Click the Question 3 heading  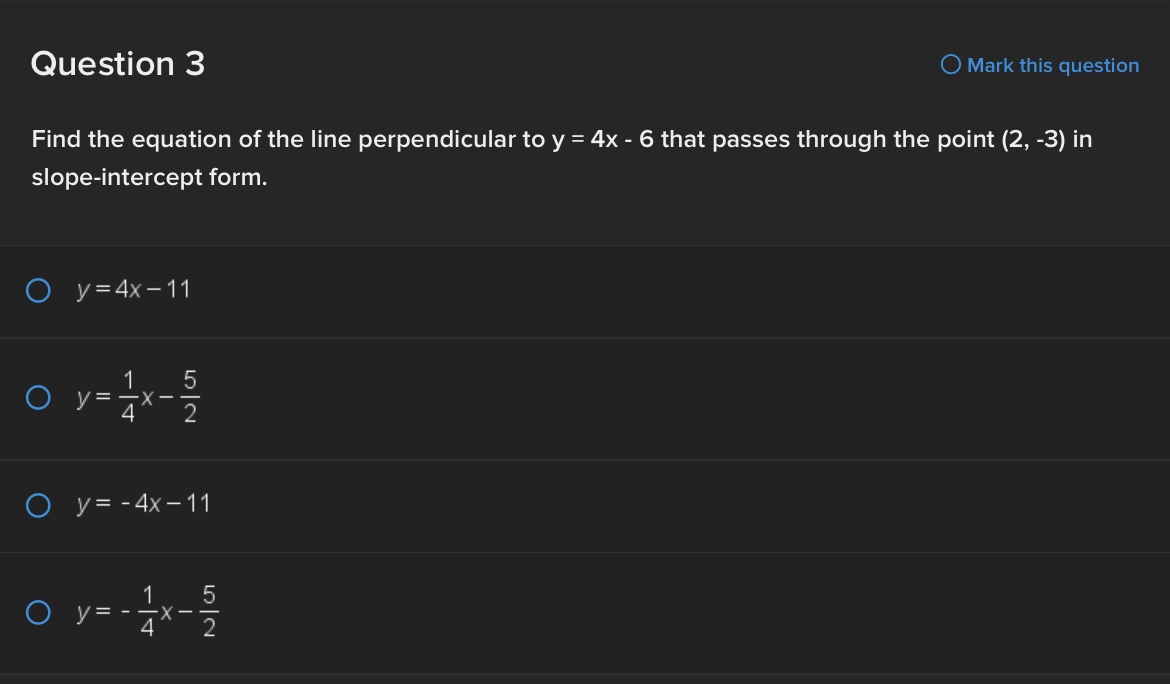pos(116,63)
